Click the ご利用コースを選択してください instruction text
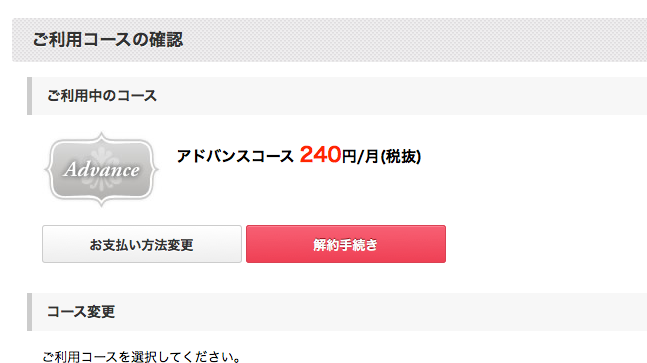This screenshot has height=363, width=647. click(141, 357)
